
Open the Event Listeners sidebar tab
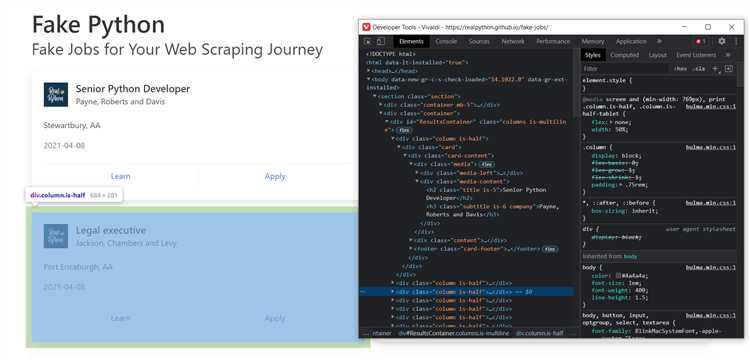tap(696, 55)
